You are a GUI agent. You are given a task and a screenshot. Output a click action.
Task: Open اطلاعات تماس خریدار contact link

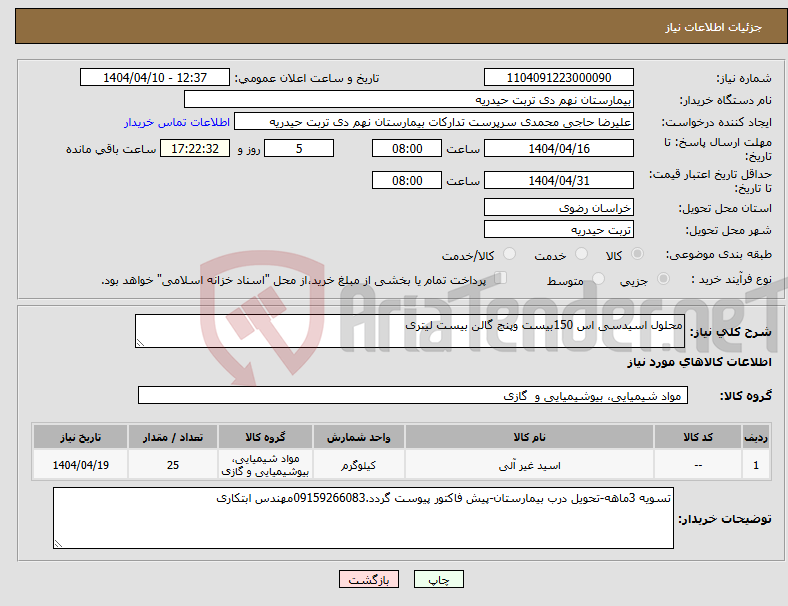pos(177,122)
